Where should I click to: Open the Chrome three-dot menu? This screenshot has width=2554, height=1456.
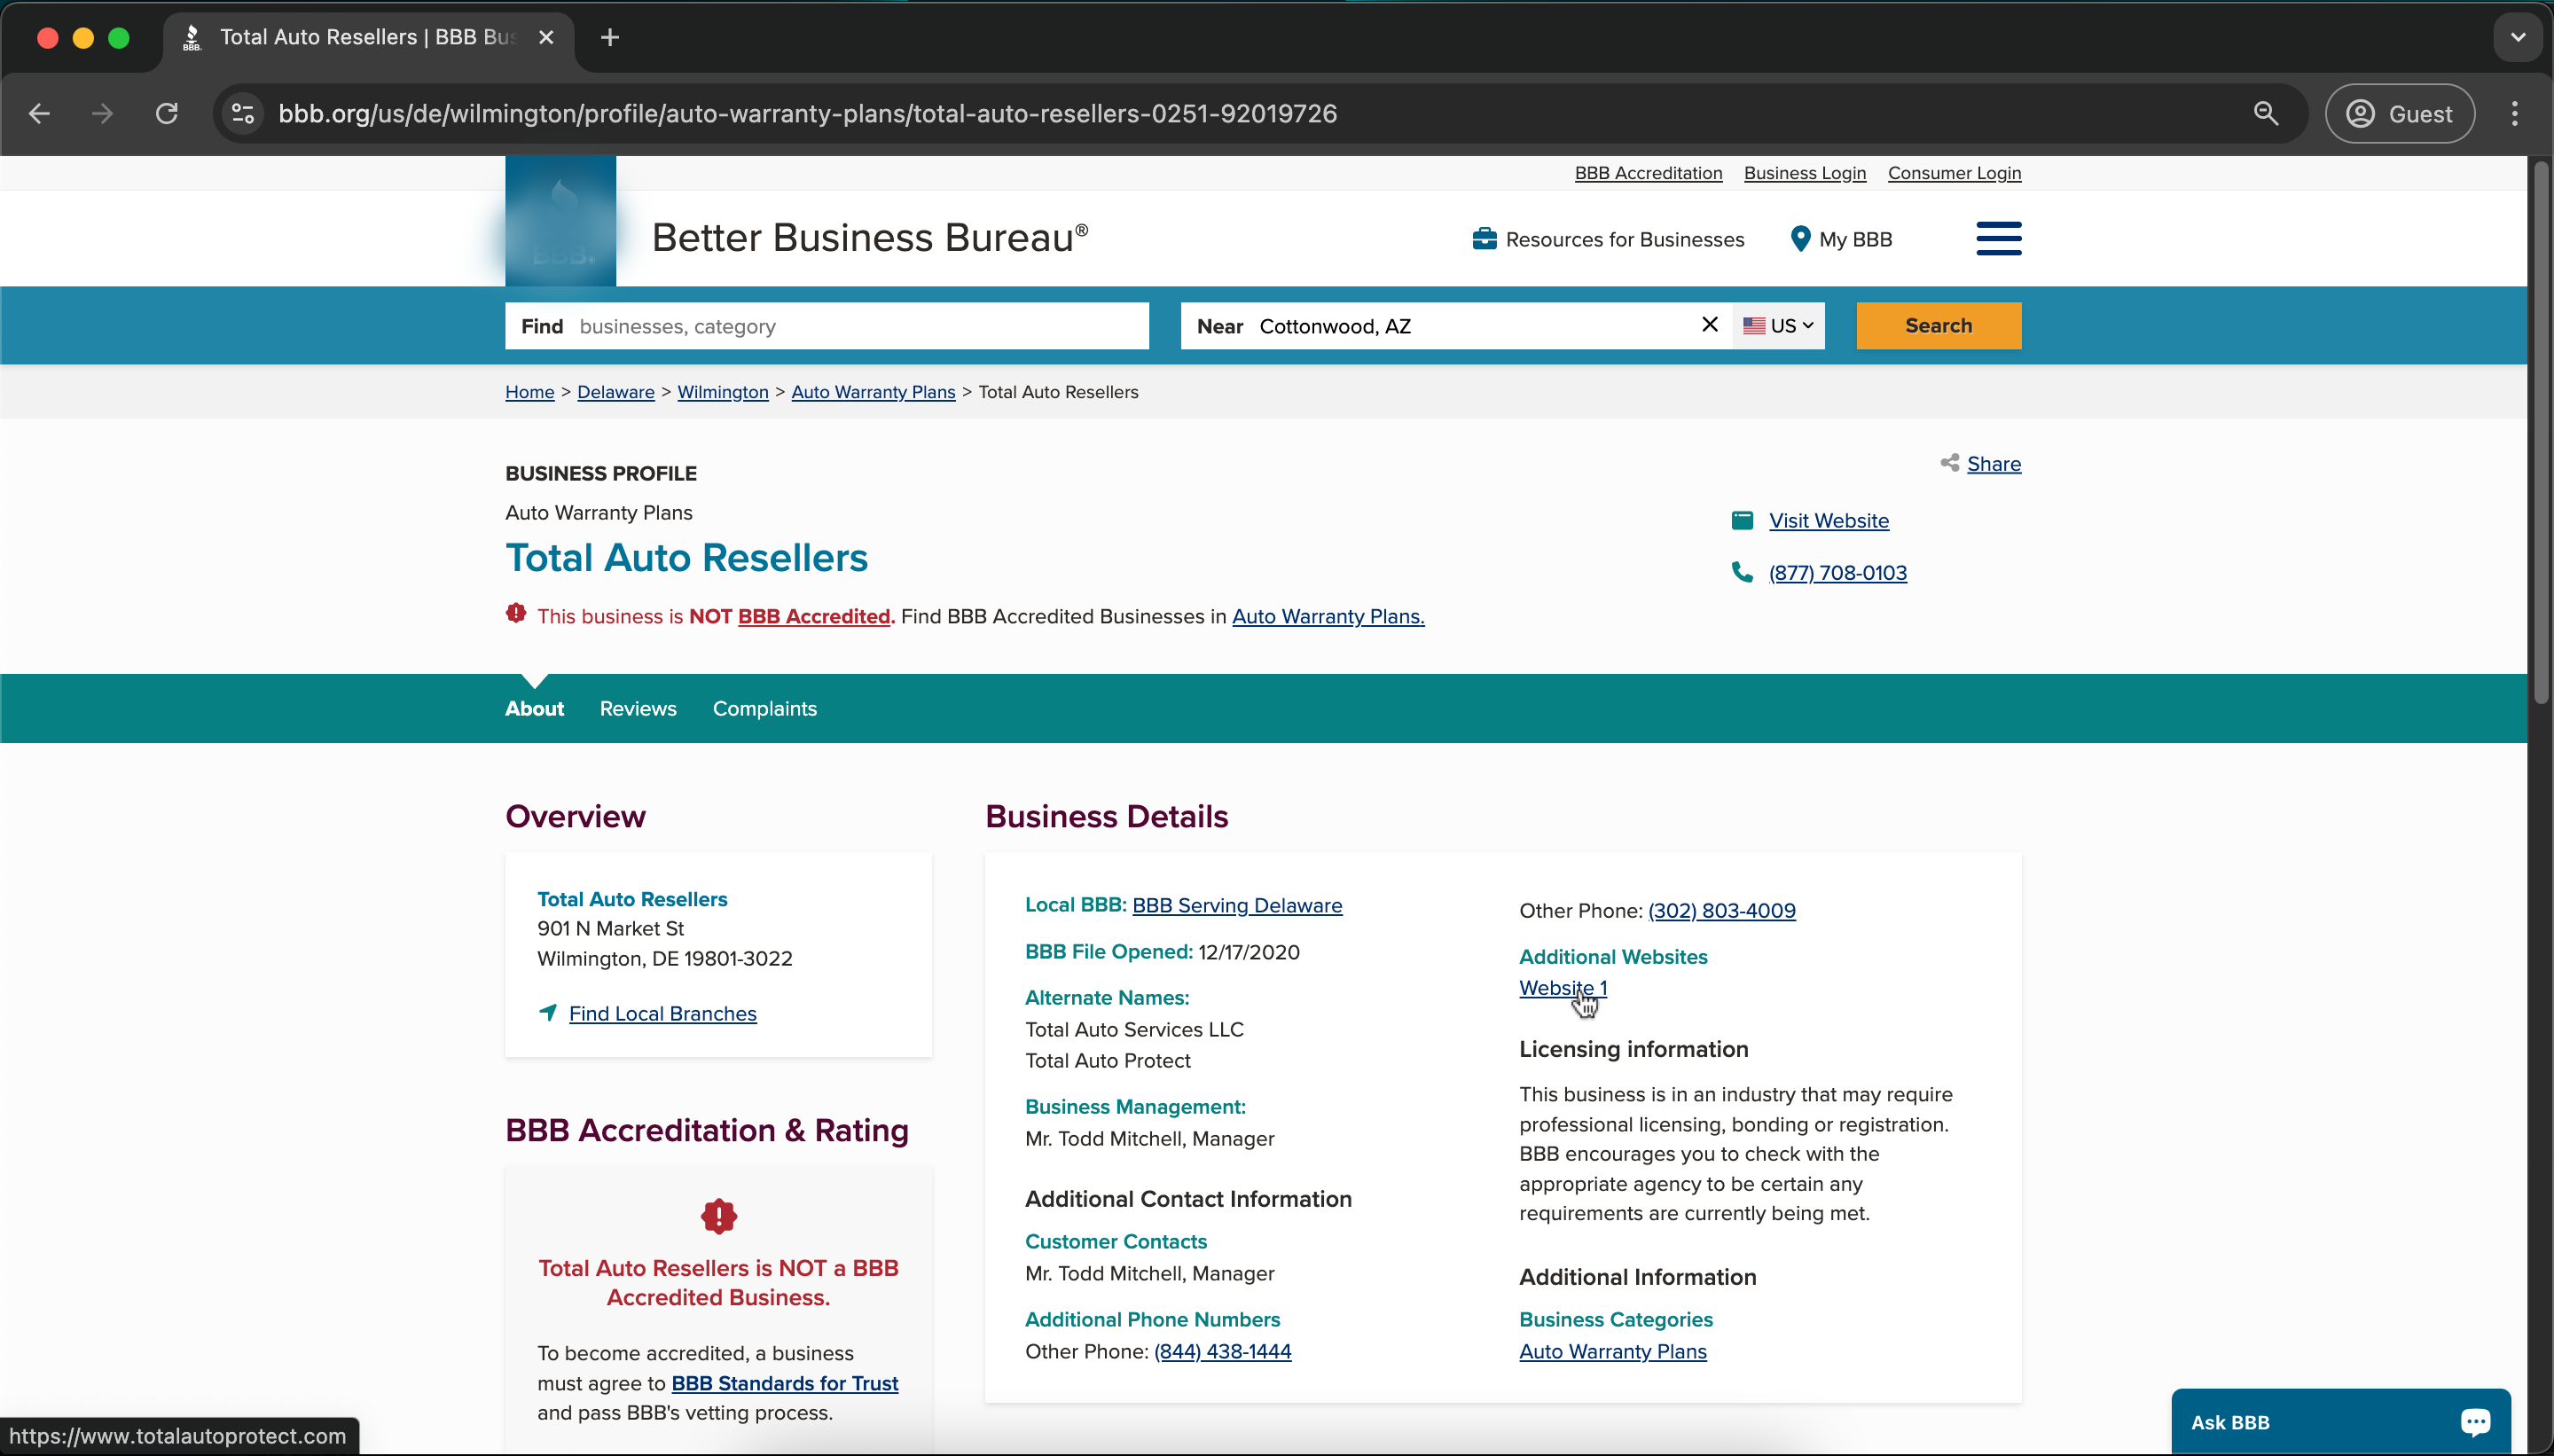[x=2514, y=114]
